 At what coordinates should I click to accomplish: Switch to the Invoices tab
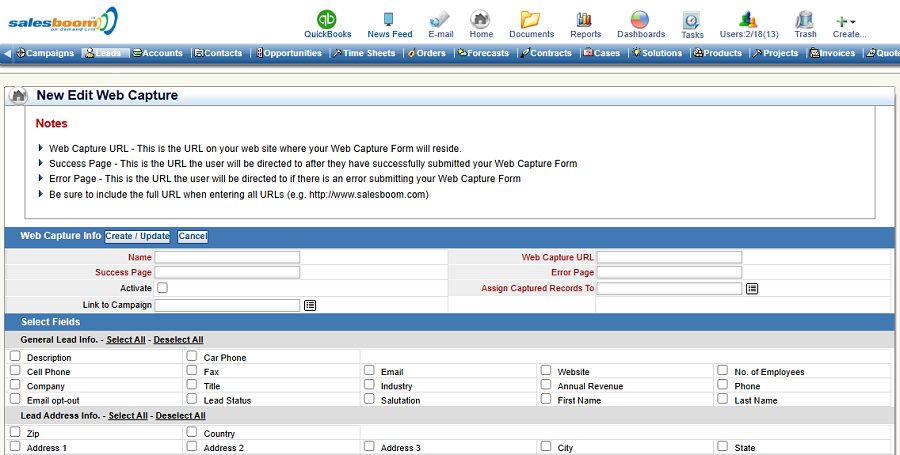[x=833, y=53]
